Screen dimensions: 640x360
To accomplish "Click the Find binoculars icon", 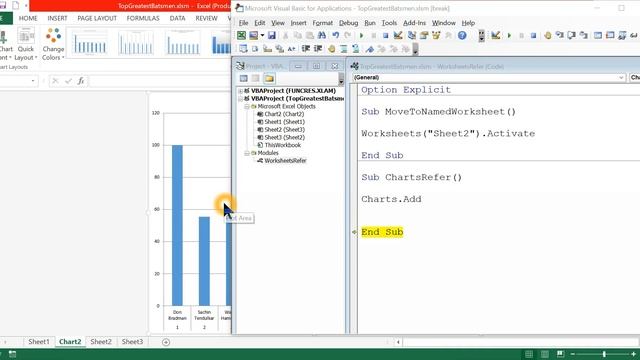I will point(322,36).
